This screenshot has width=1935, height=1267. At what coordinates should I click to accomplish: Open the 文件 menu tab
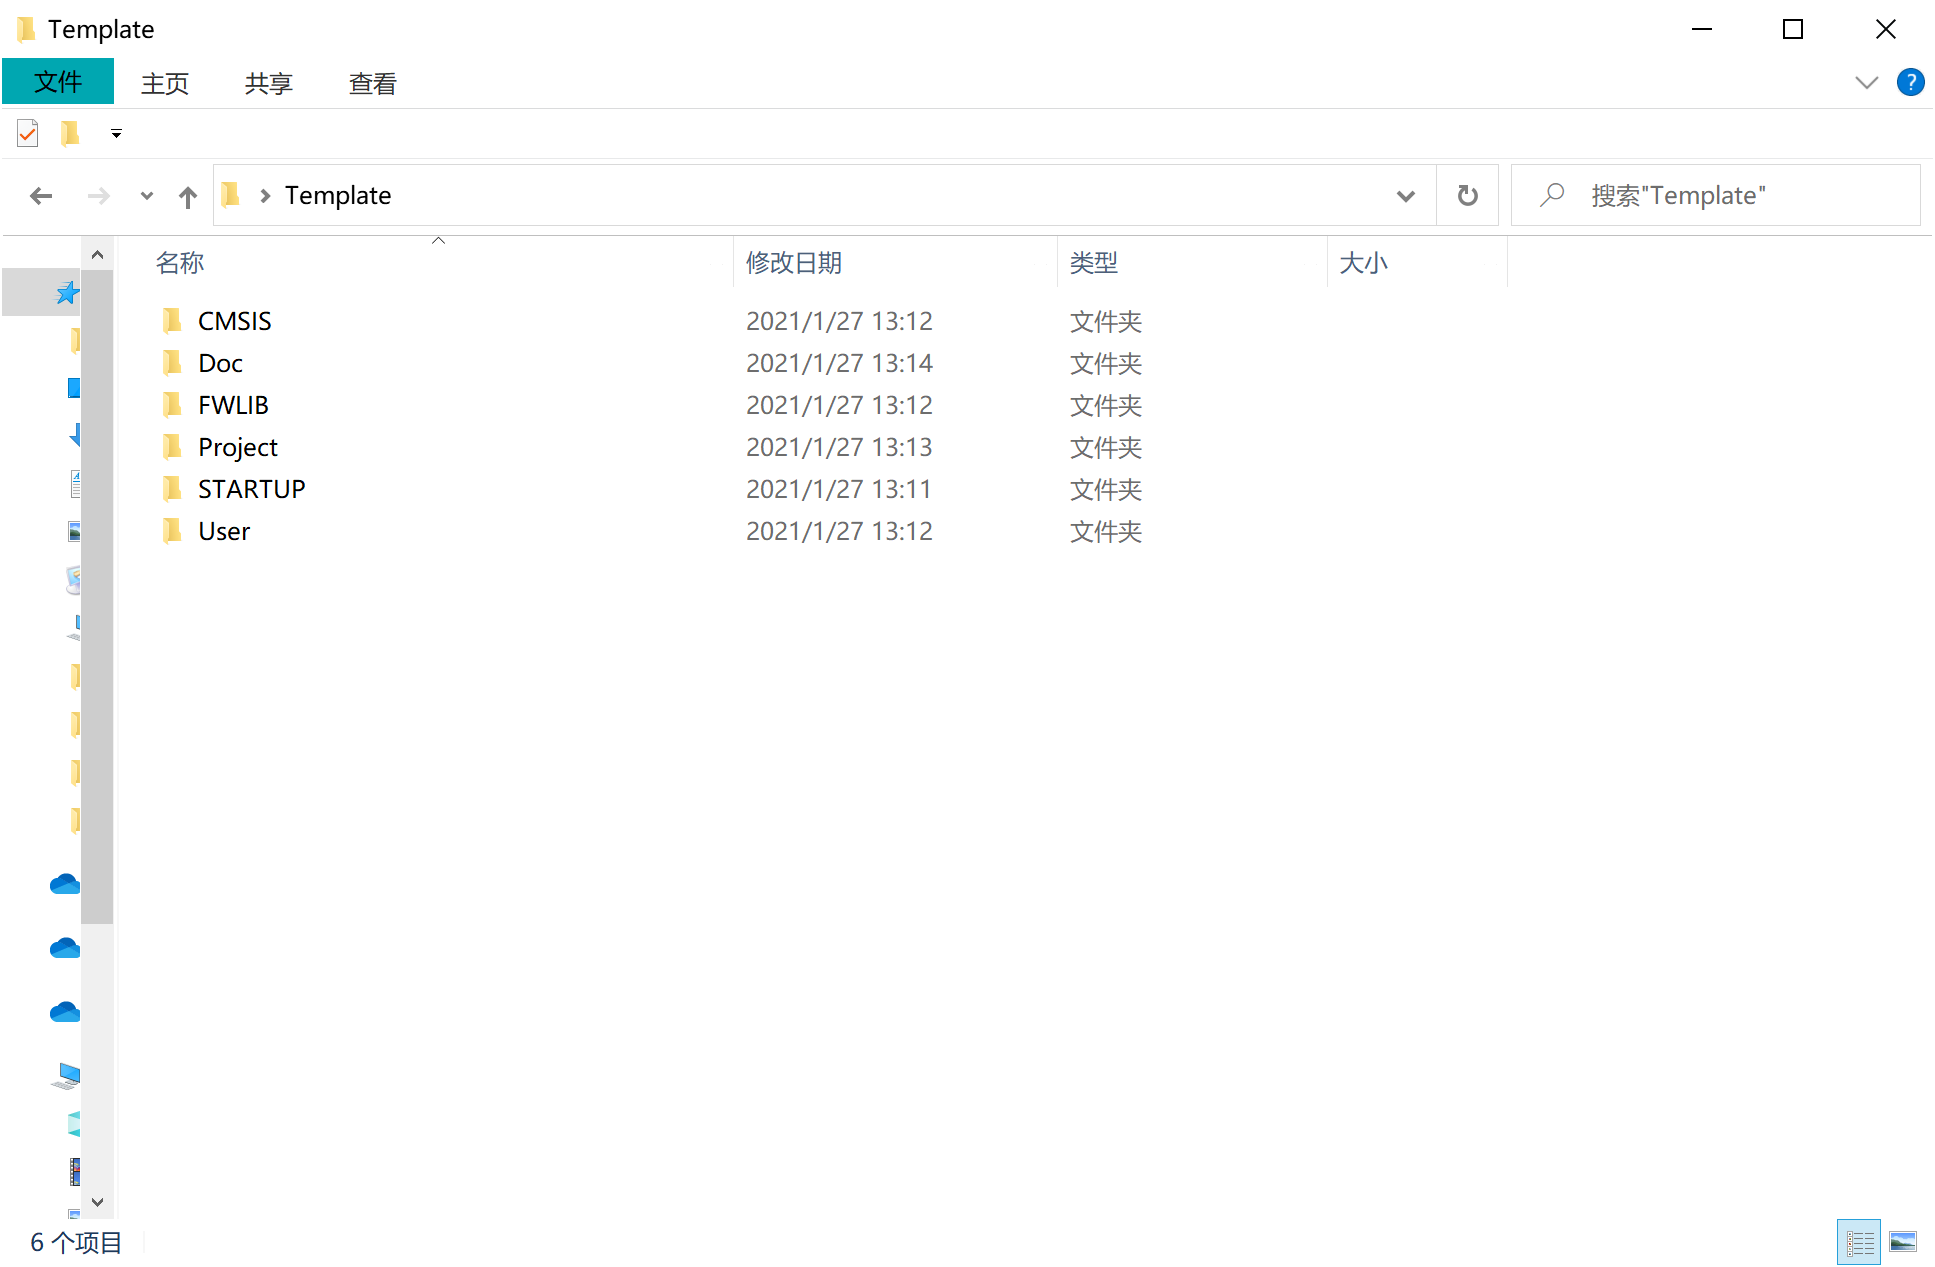point(58,82)
